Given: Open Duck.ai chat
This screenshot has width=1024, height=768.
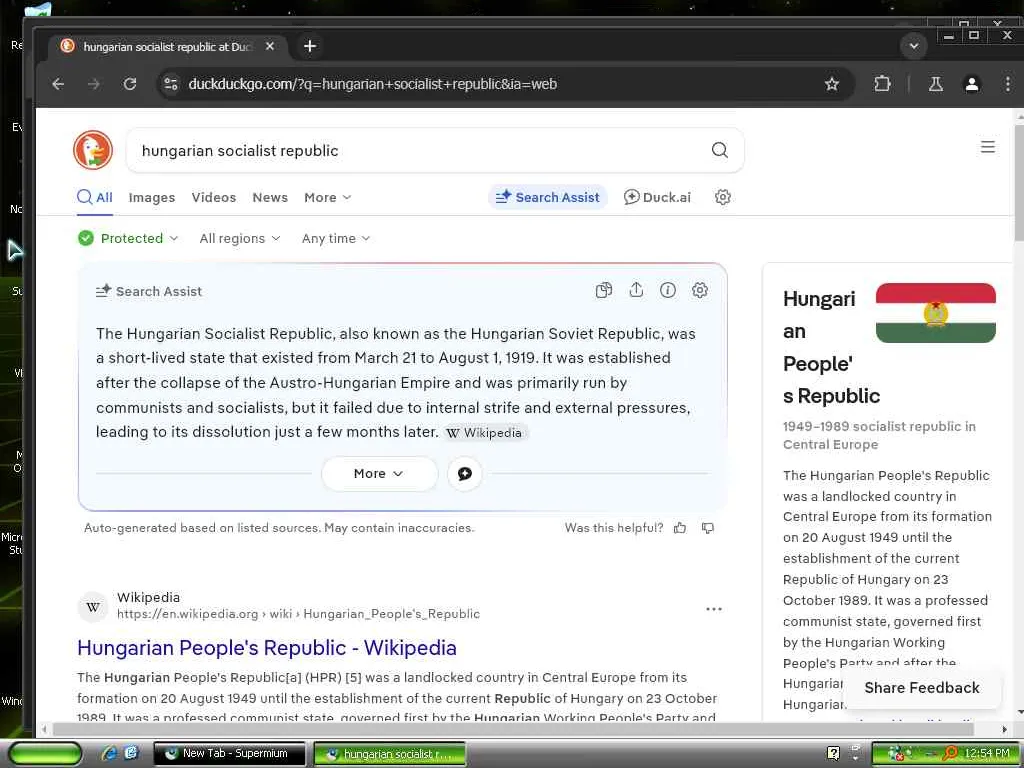Looking at the screenshot, I should pos(657,197).
